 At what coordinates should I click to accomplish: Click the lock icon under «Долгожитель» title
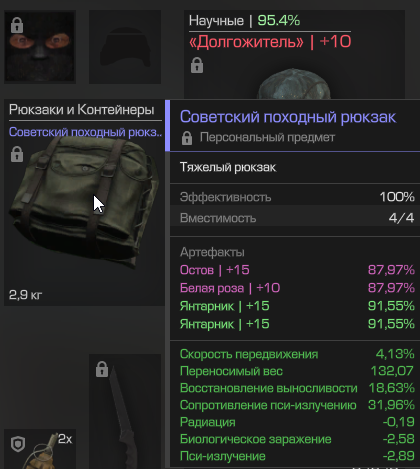point(197,65)
